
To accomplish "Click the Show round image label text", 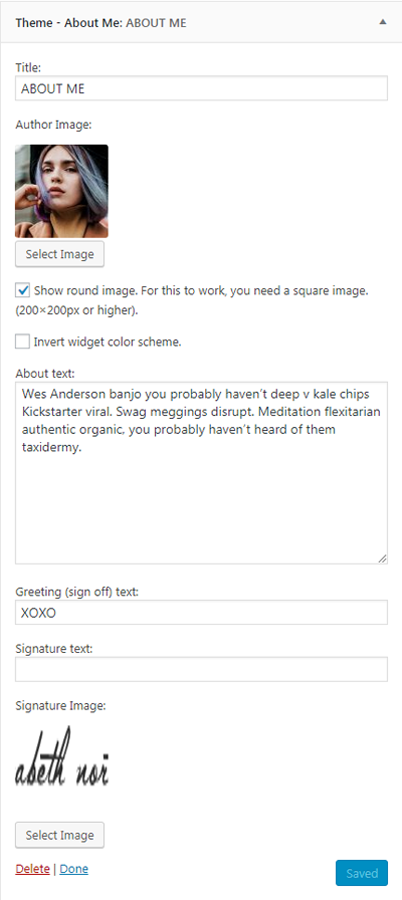I will [x=192, y=301].
